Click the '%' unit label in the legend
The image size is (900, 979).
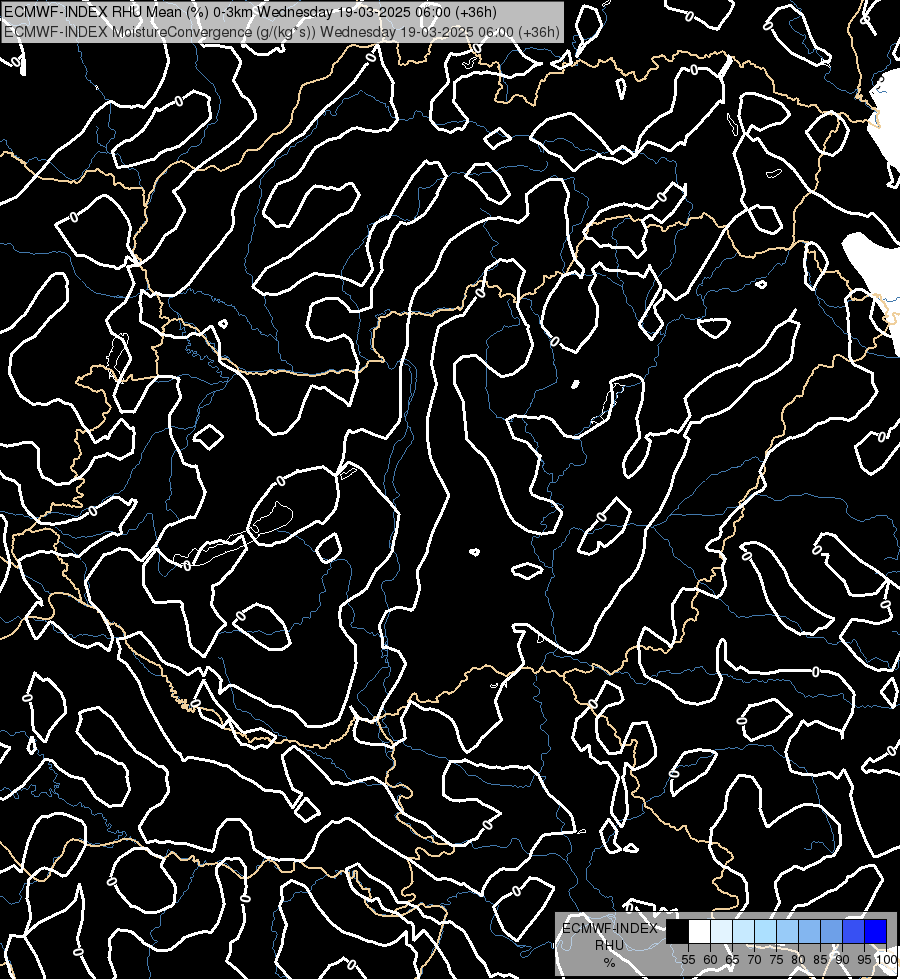click(609, 962)
